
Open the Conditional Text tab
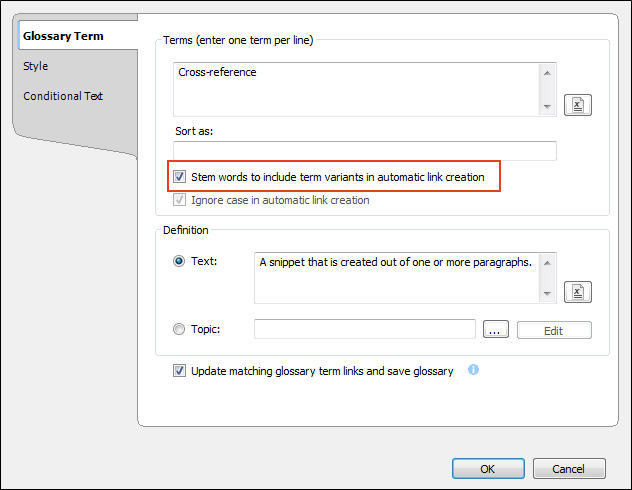pyautogui.click(x=63, y=96)
